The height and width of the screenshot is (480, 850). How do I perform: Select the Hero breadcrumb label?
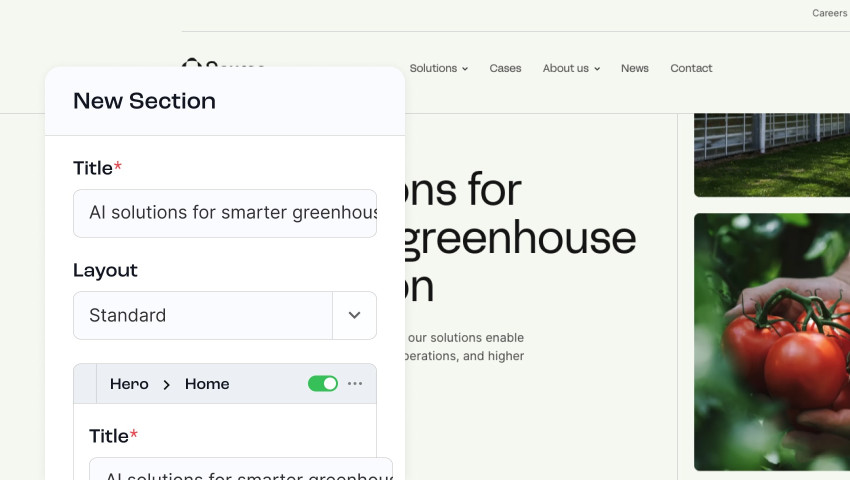(129, 384)
